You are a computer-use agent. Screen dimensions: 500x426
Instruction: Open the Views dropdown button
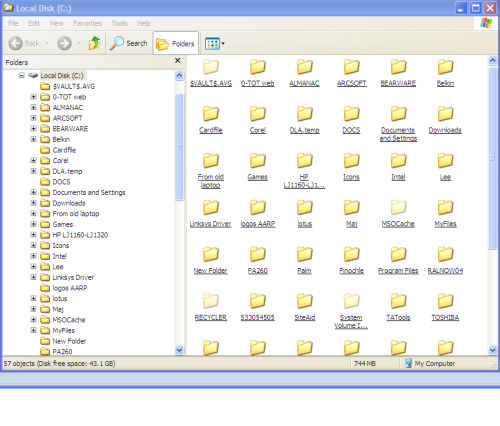[215, 43]
